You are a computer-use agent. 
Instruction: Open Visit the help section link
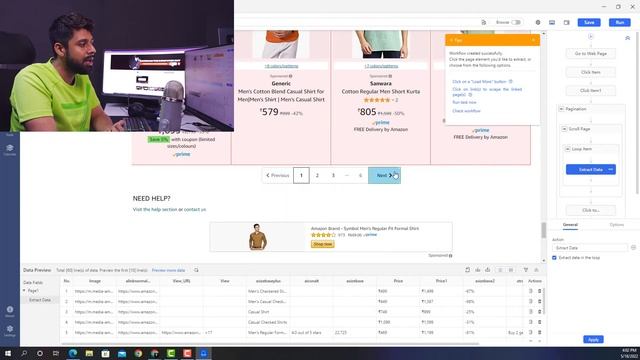155,209
